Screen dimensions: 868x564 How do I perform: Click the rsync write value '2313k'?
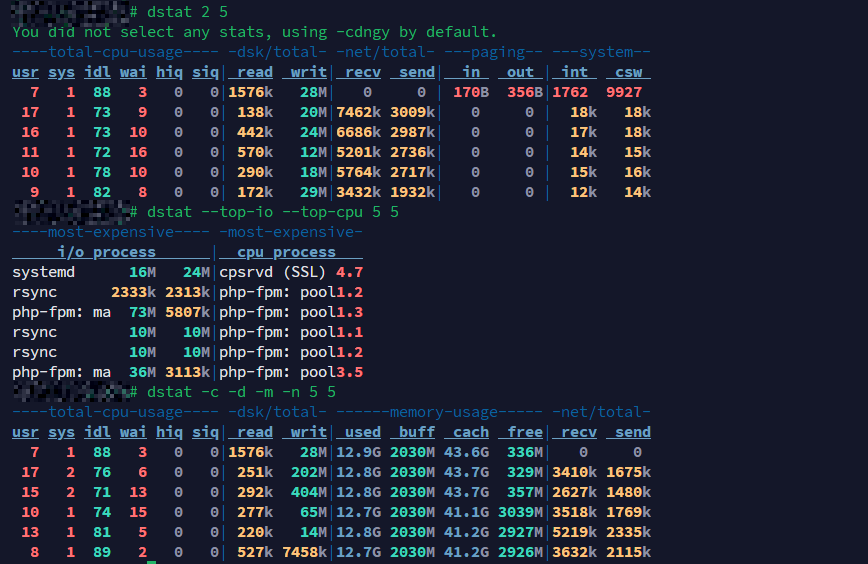point(187,292)
